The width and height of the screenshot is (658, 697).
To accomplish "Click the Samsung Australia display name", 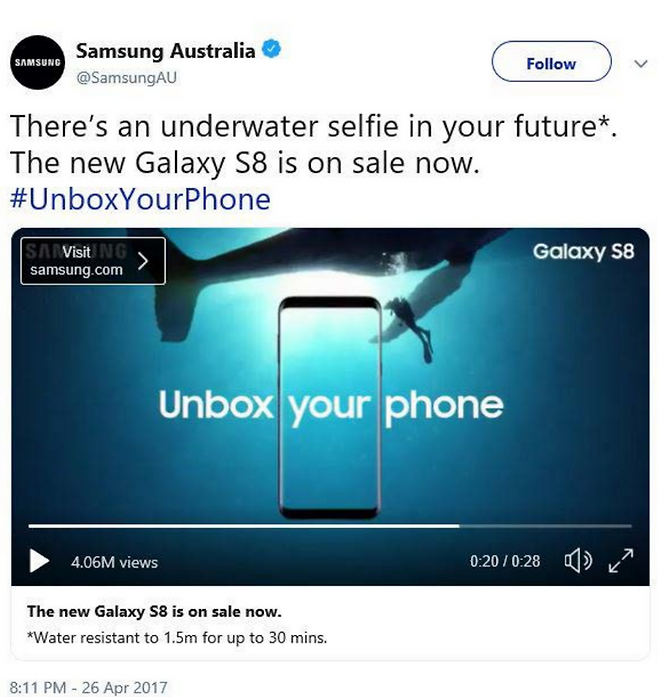I will [x=165, y=51].
